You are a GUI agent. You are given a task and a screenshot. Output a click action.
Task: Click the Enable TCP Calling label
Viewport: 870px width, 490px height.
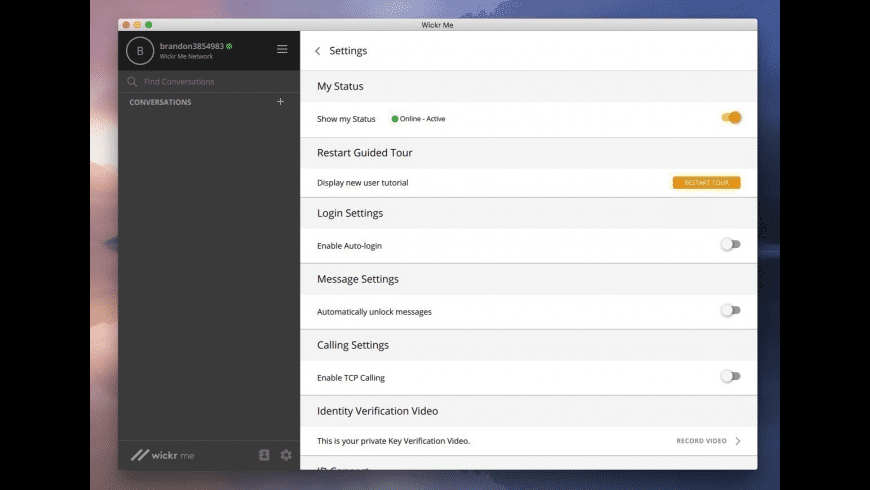351,378
